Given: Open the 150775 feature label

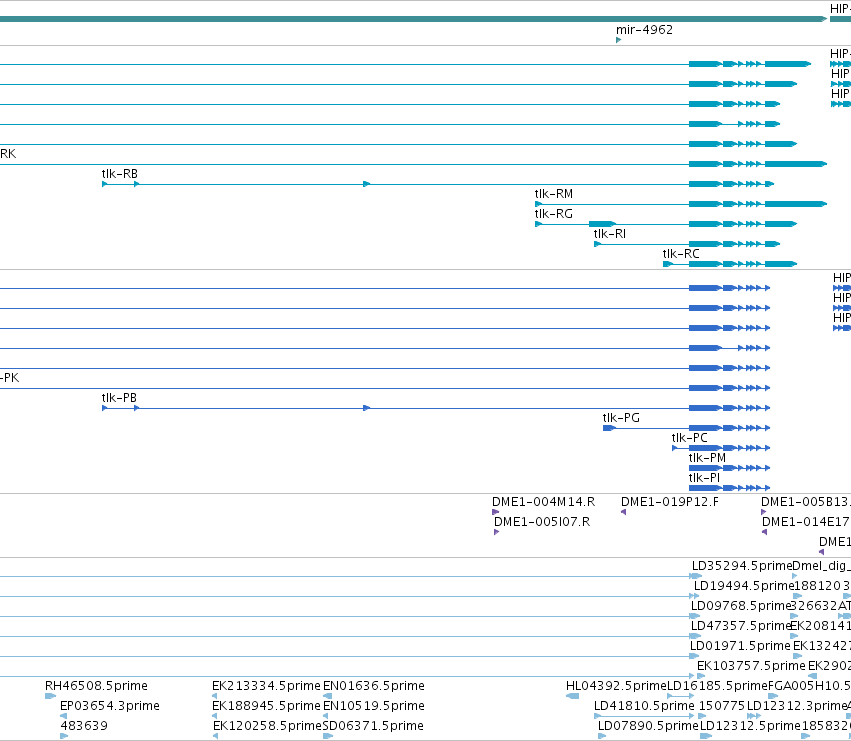Looking at the screenshot, I should pos(722,706).
